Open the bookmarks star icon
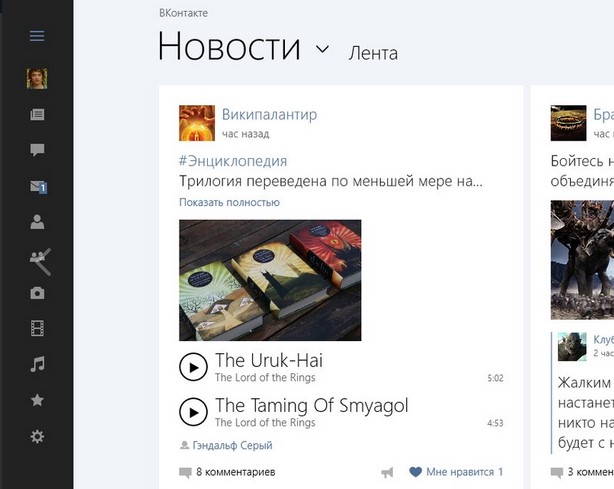The width and height of the screenshot is (614, 489). pos(37,400)
